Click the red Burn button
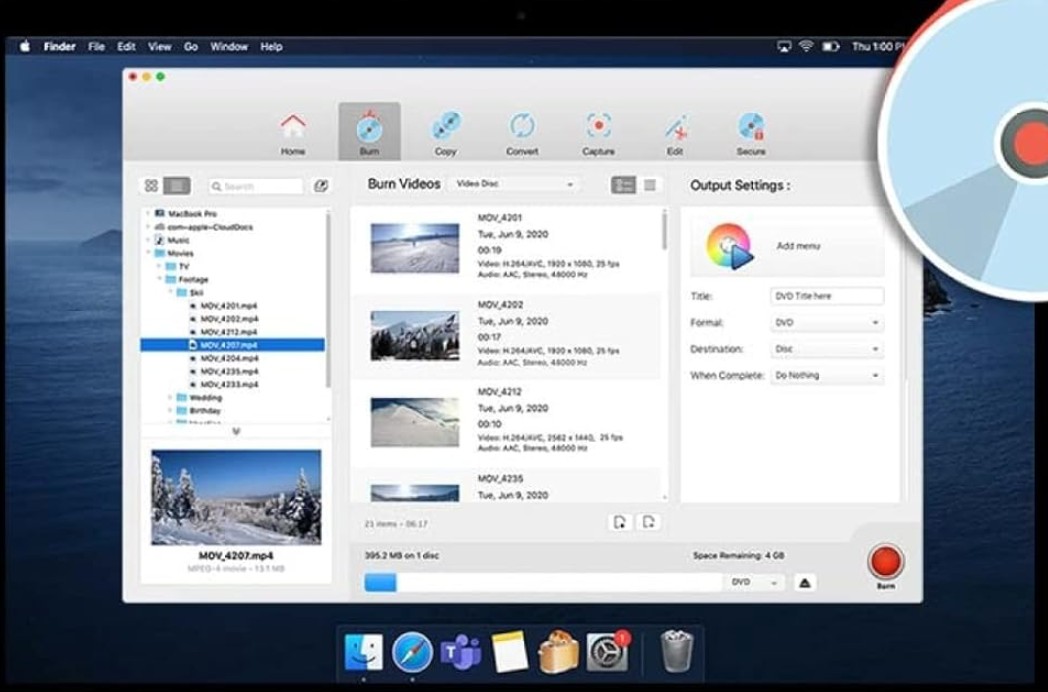This screenshot has width=1048, height=692. 886,562
